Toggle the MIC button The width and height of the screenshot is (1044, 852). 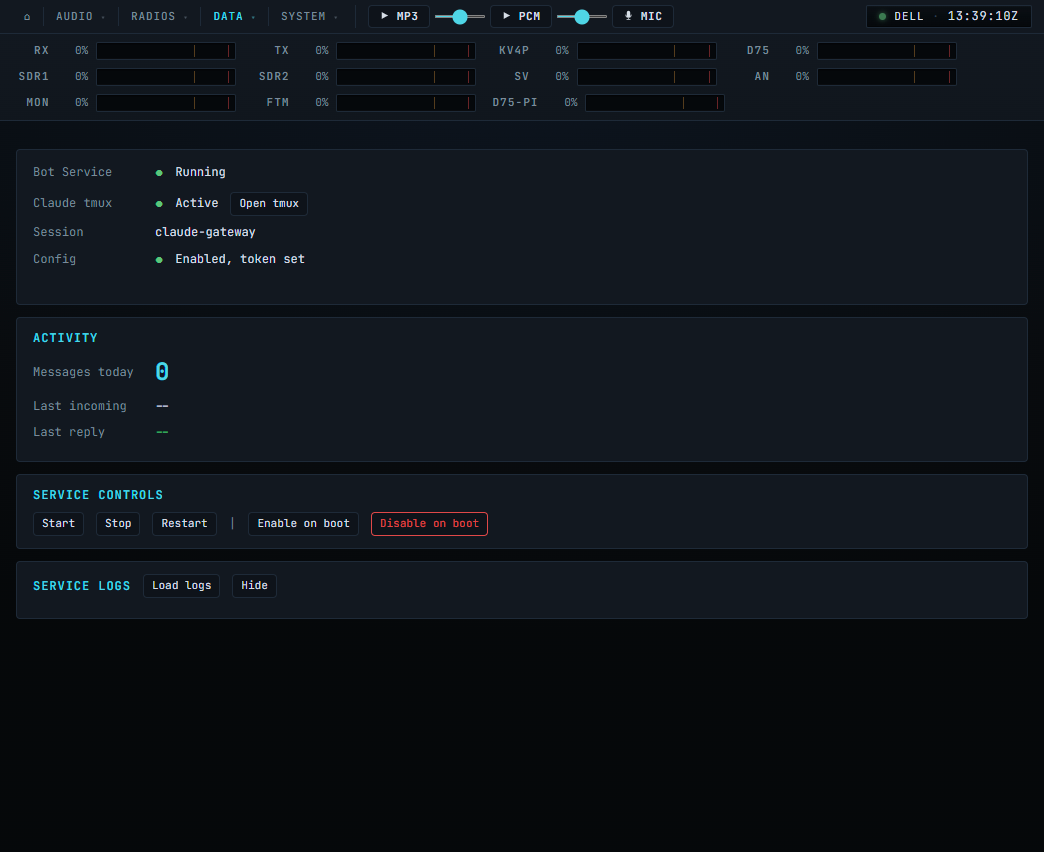pyautogui.click(x=643, y=16)
